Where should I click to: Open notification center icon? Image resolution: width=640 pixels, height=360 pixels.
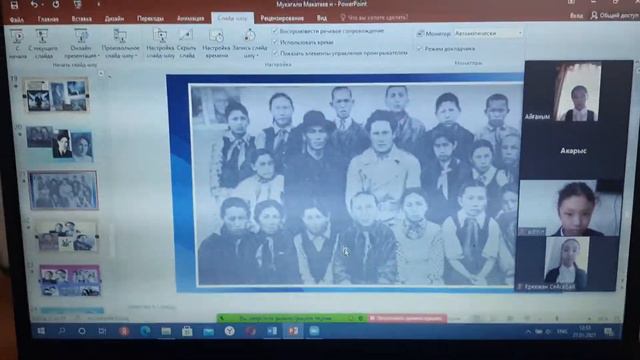(x=609, y=332)
